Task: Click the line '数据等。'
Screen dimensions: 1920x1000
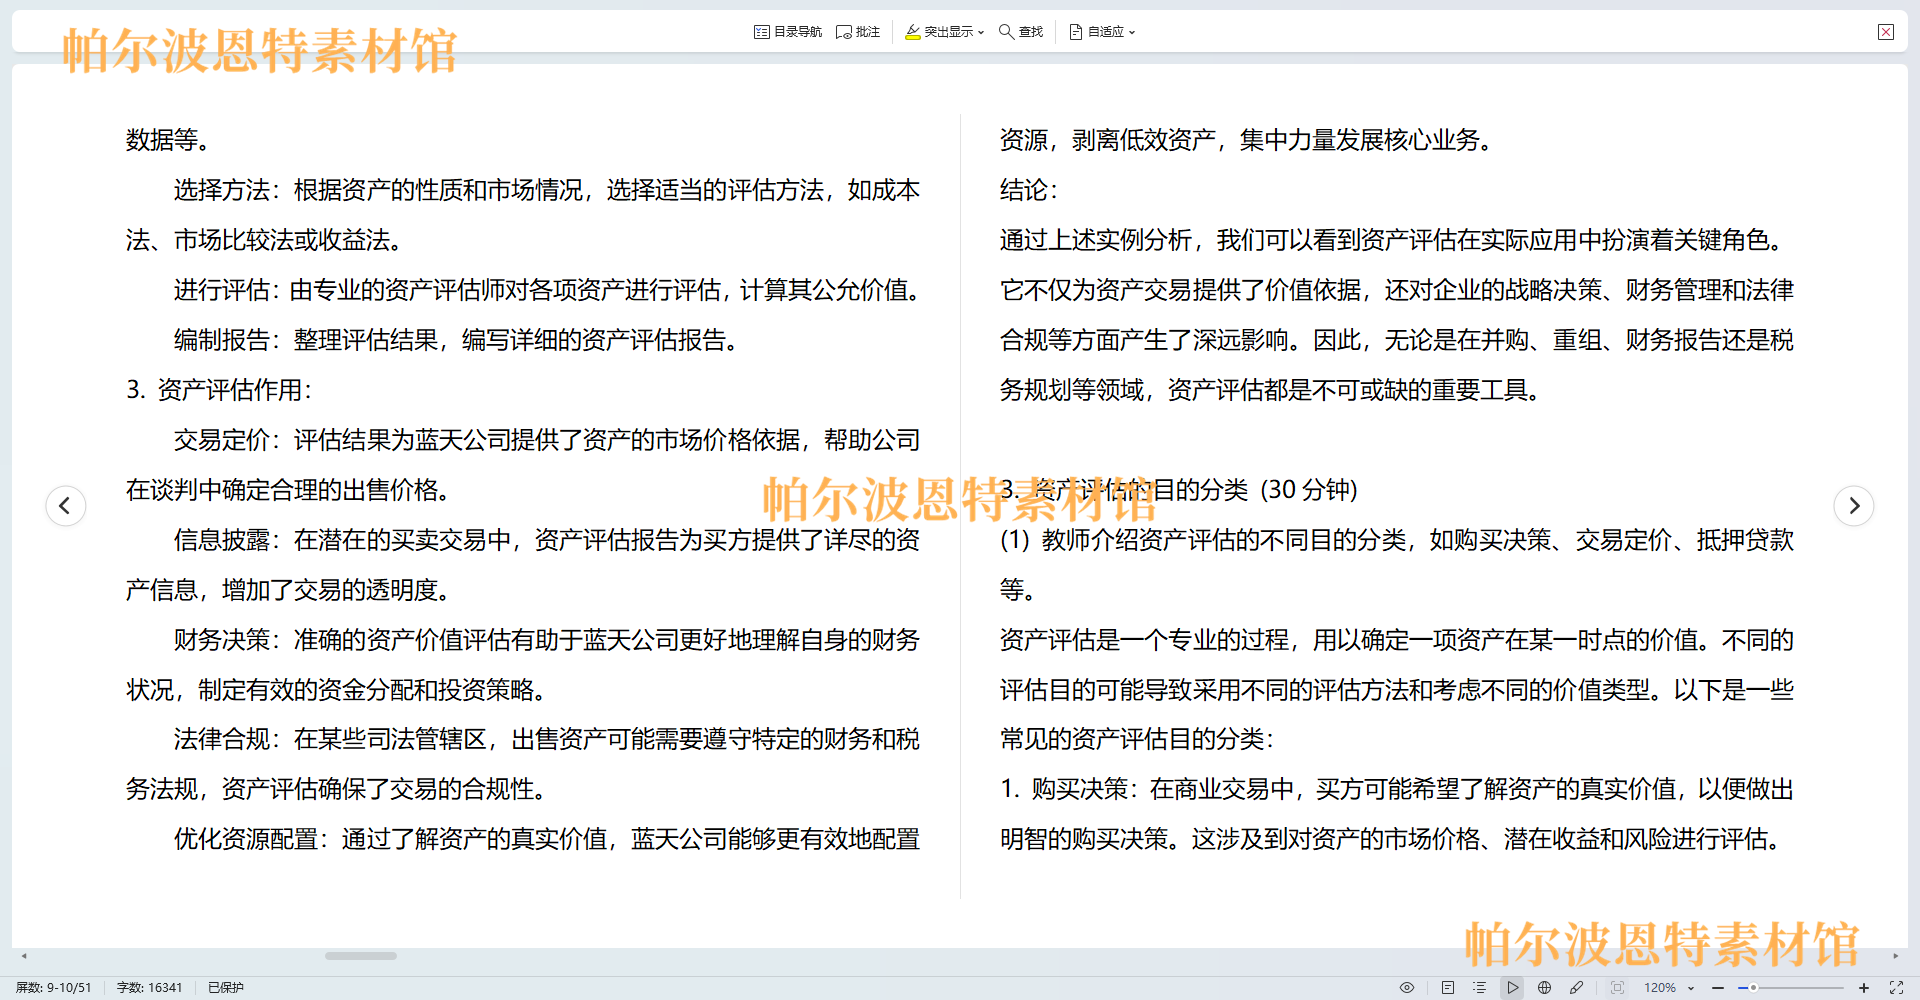Action: tap(169, 140)
